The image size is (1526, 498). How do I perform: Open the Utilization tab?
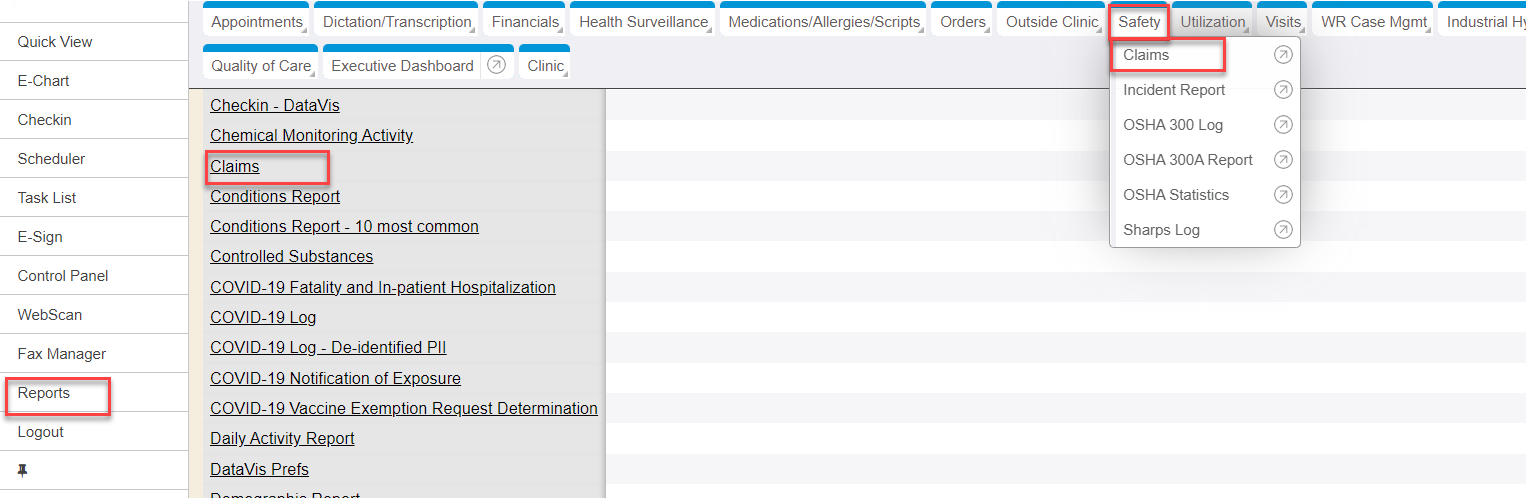pos(1212,22)
